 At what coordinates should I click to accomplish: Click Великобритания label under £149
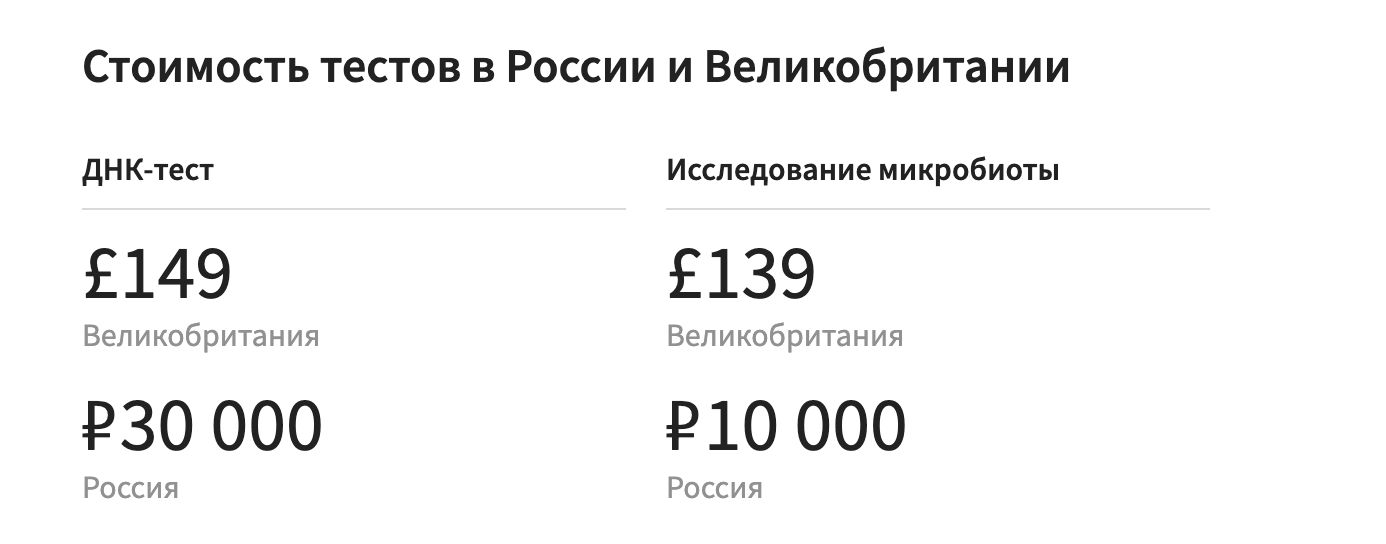[x=201, y=336]
